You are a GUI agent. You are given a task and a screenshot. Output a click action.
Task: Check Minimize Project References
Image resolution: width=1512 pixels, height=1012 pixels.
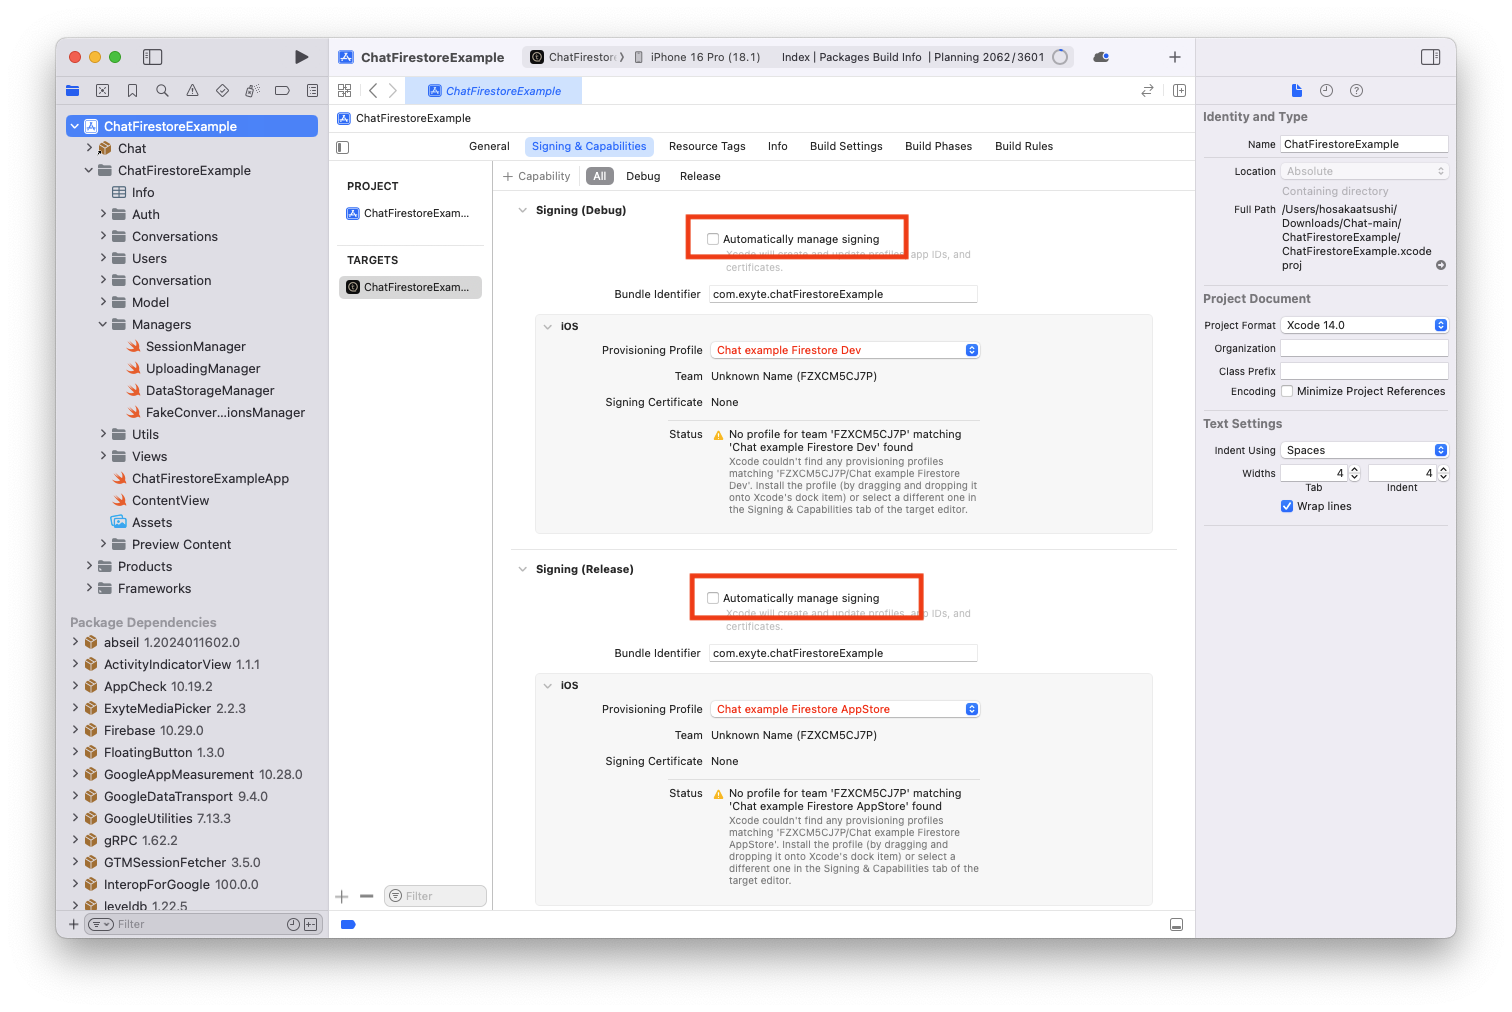pos(1288,391)
